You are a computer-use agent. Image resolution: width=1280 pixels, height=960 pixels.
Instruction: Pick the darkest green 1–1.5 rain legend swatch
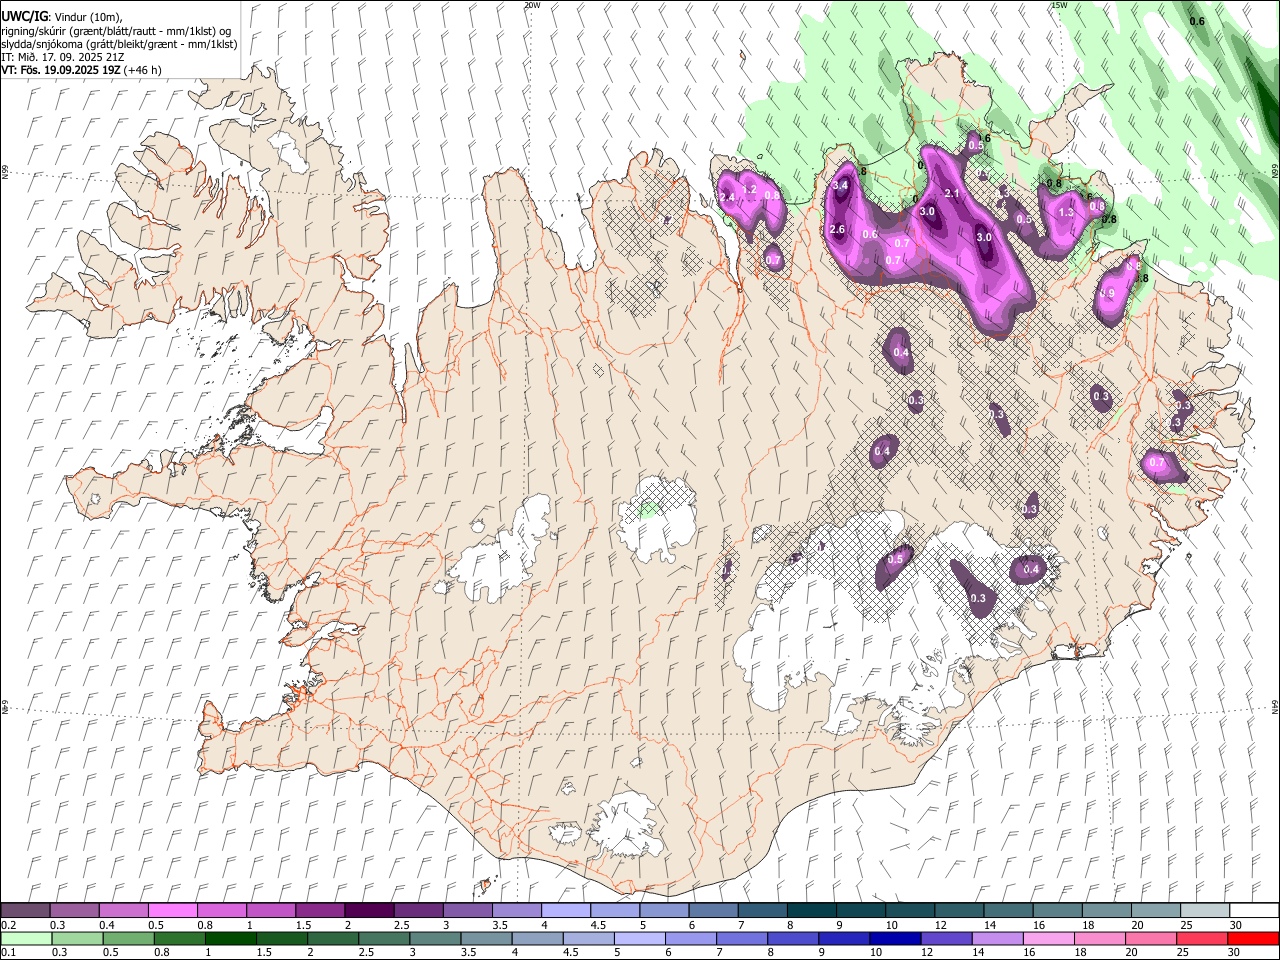pyautogui.click(x=230, y=939)
